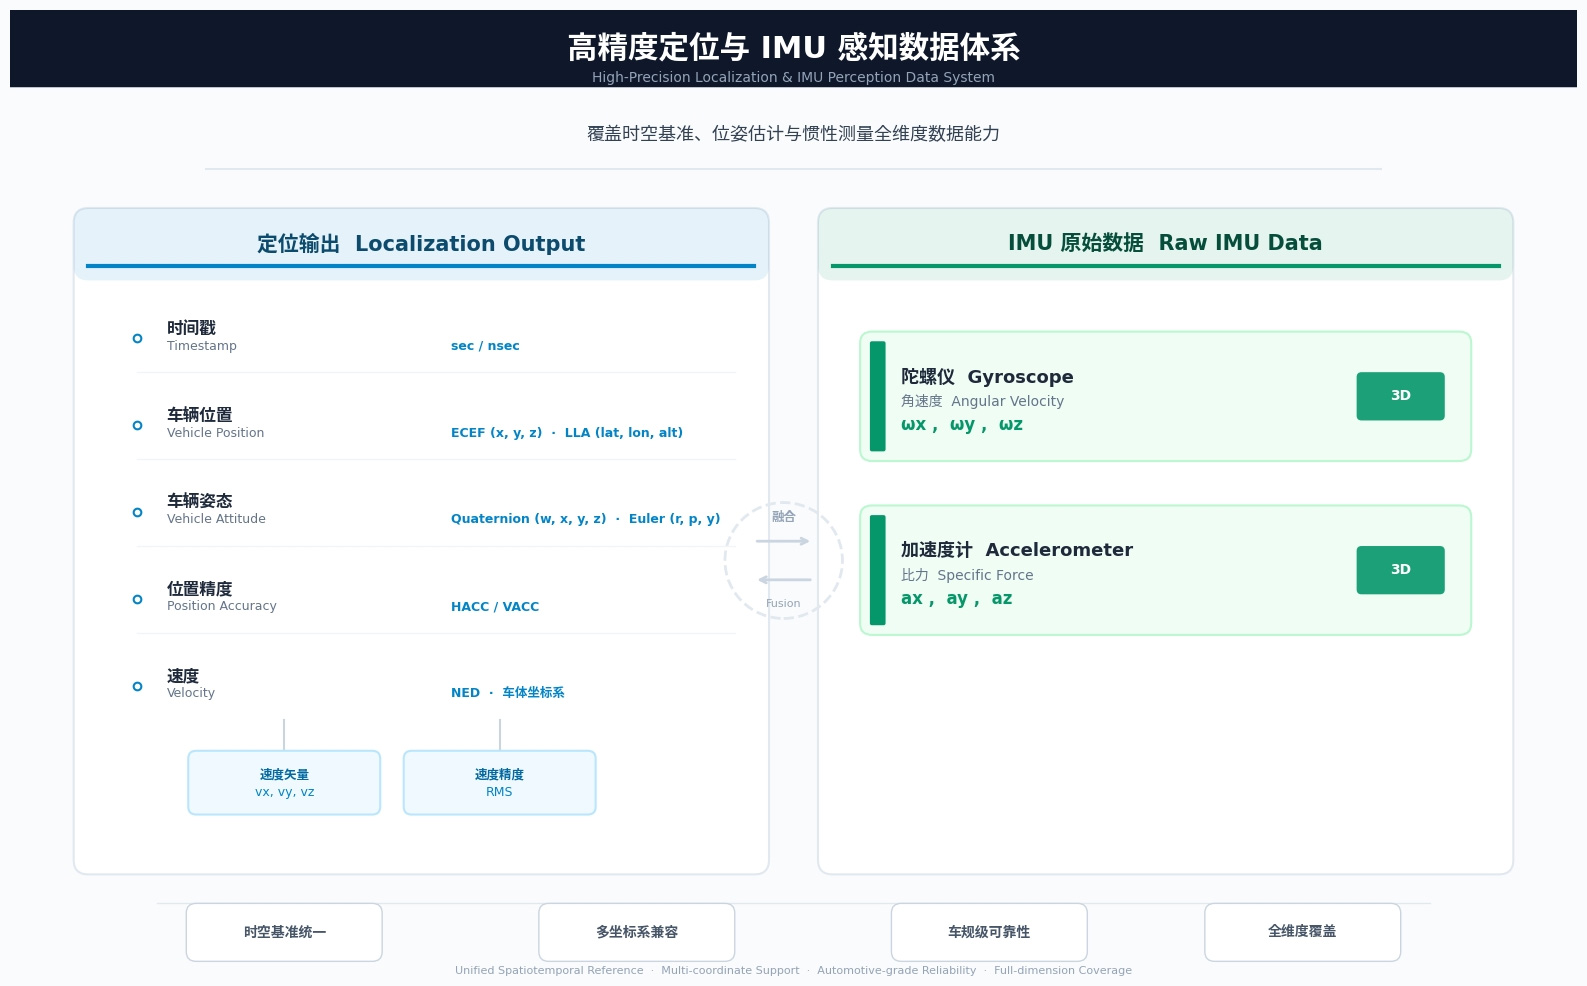Click the 角速度 Angular Velocity label

click(982, 401)
